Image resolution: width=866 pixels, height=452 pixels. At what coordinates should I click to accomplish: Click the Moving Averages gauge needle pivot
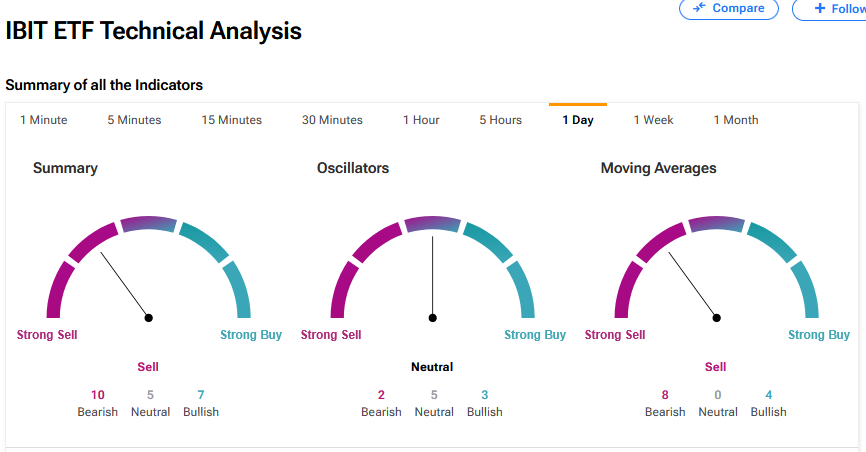click(717, 318)
